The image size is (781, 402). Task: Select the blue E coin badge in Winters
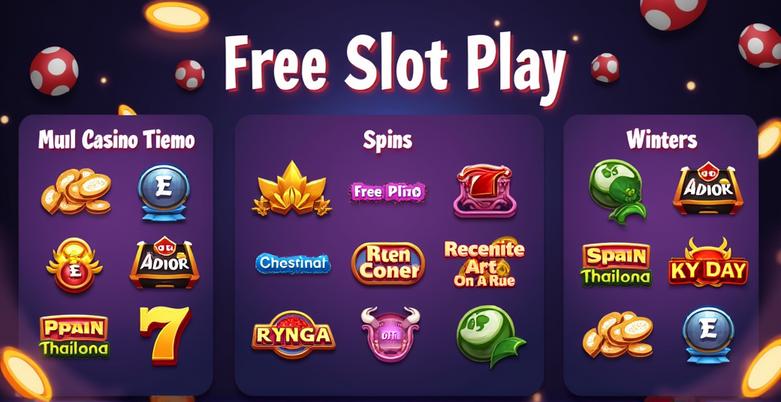[708, 334]
